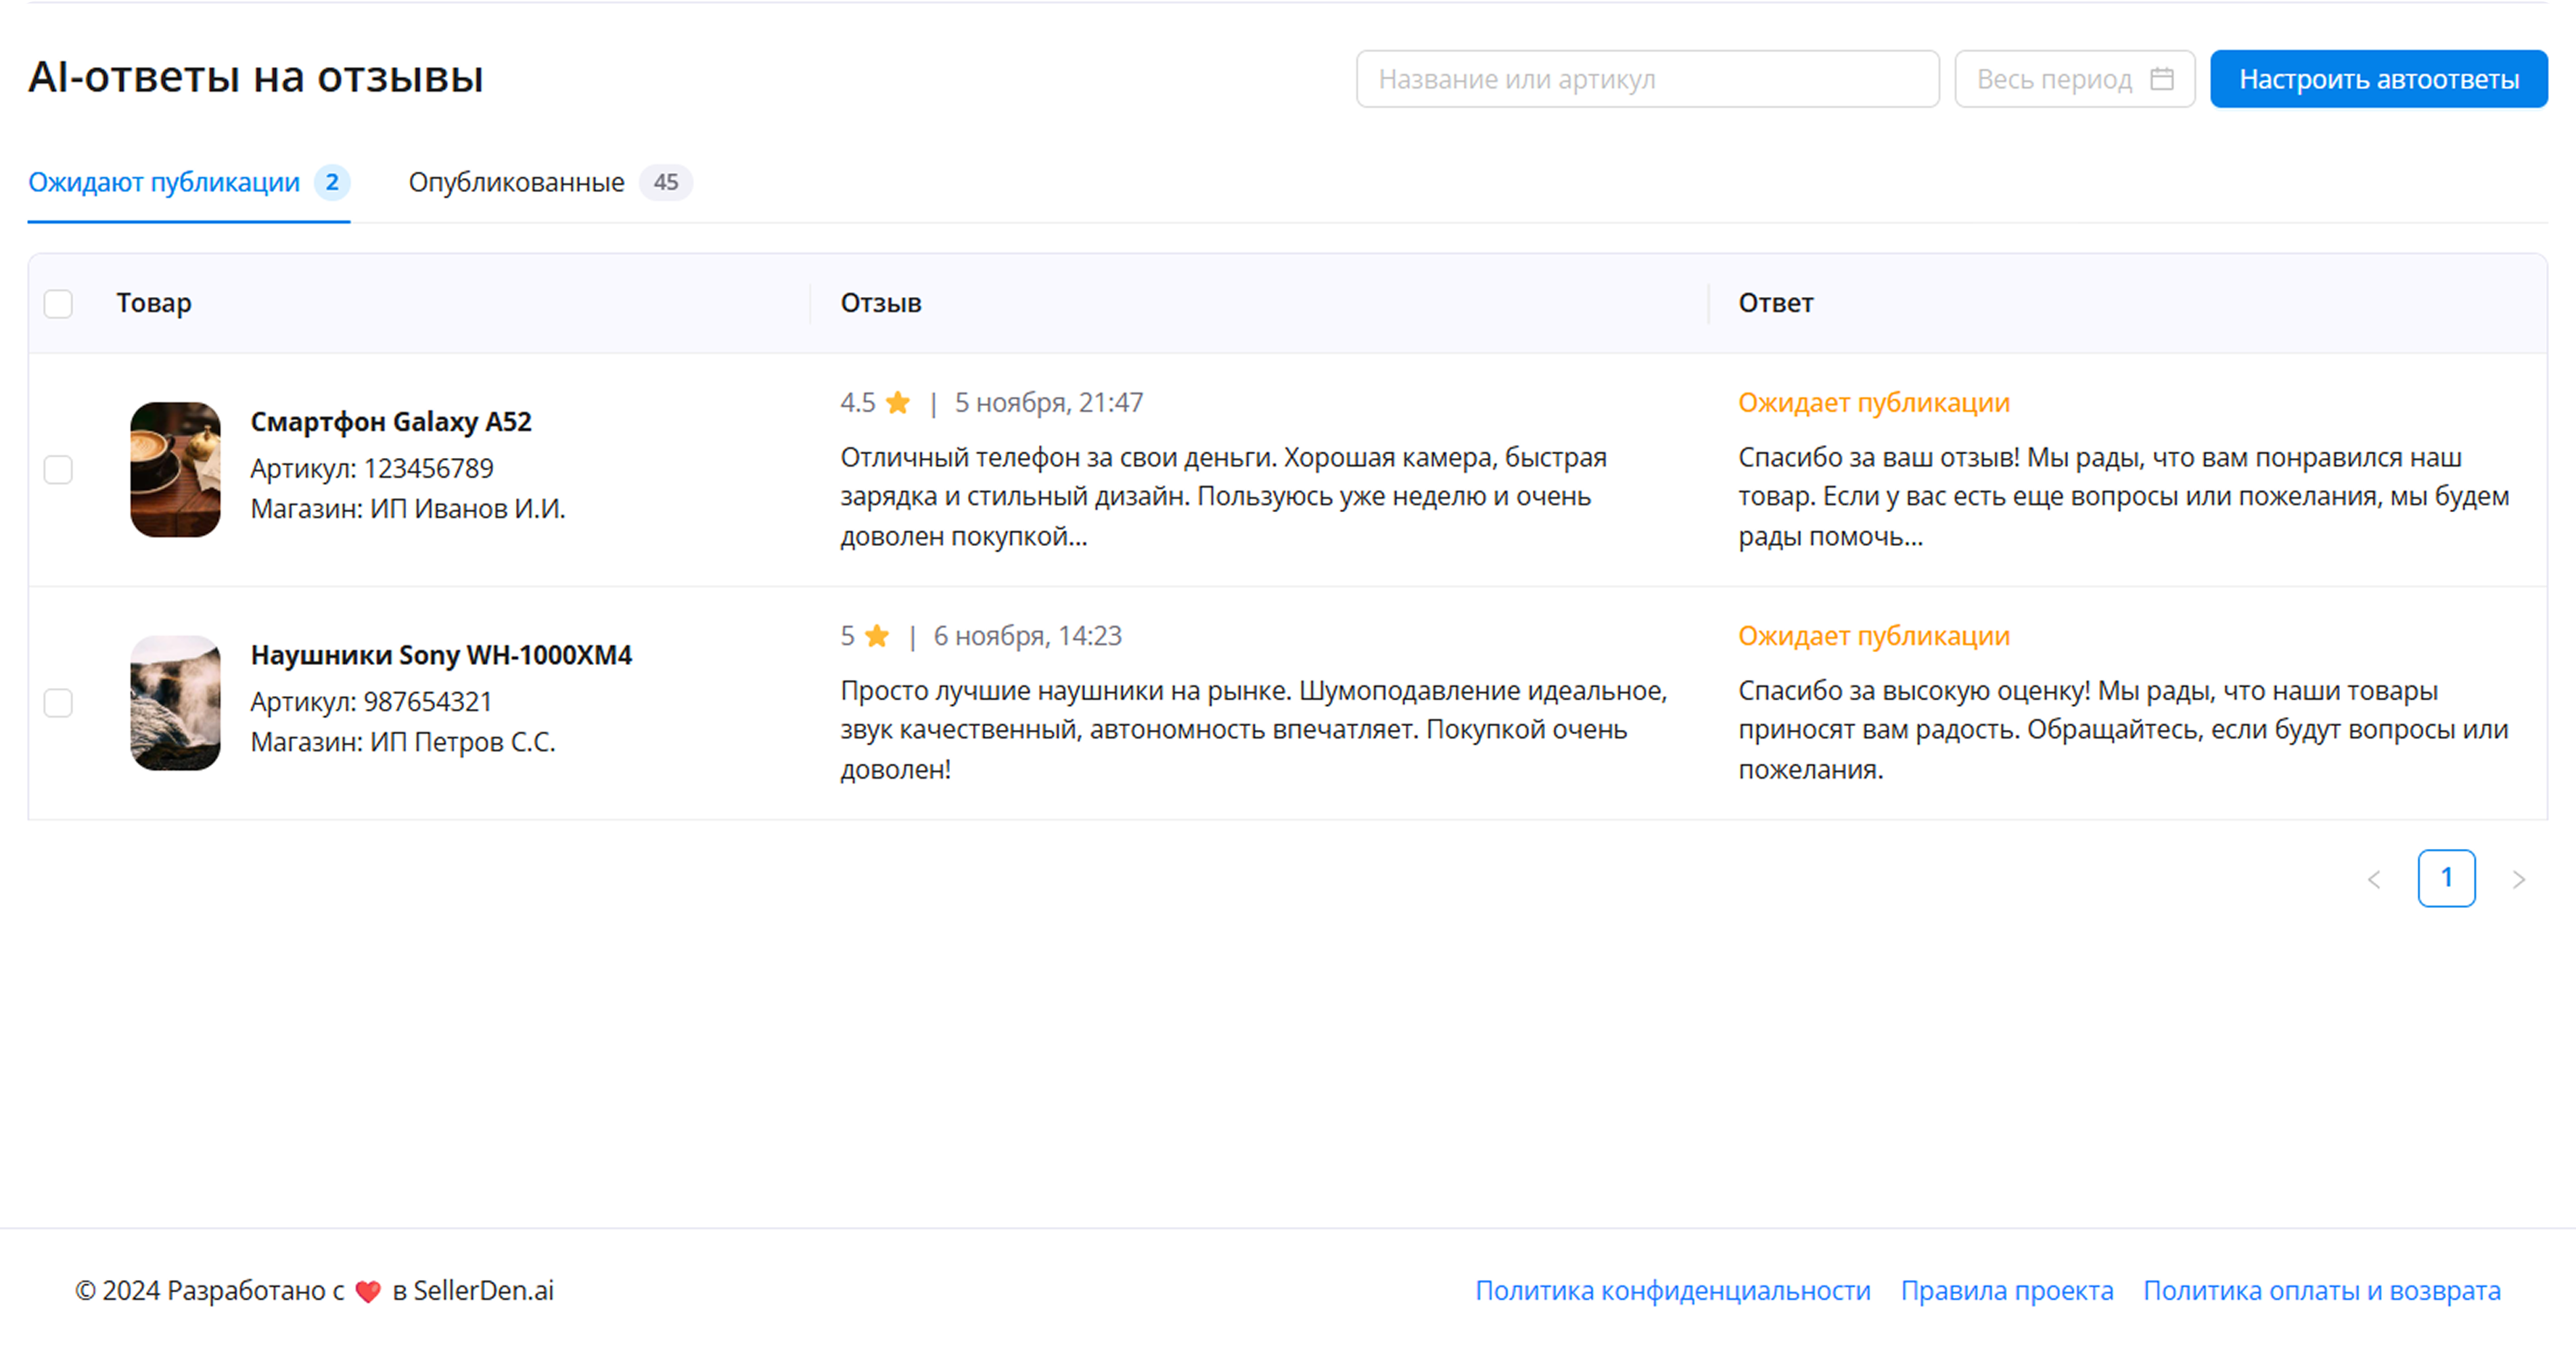Go to previous page with left arrow
This screenshot has width=2576, height=1353.
(x=2374, y=879)
